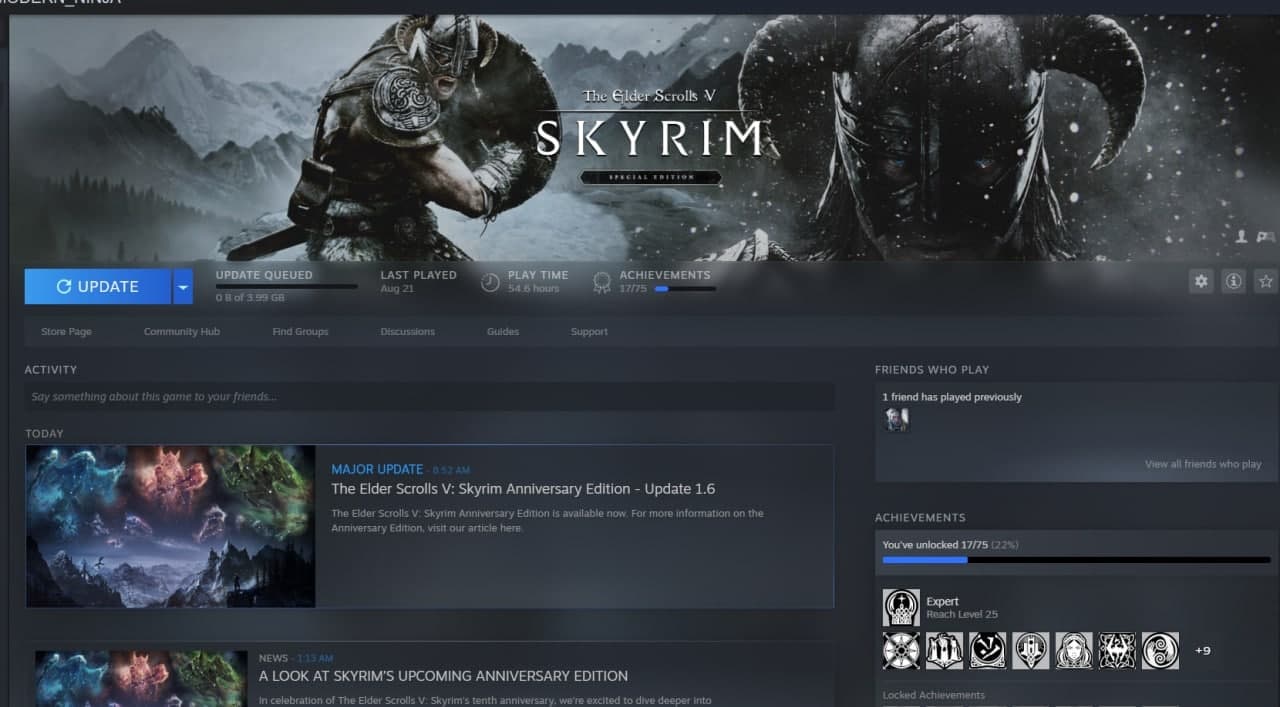1280x707 pixels.
Task: Click the 'UPDATE QUEUED' status text
Action: click(x=264, y=275)
